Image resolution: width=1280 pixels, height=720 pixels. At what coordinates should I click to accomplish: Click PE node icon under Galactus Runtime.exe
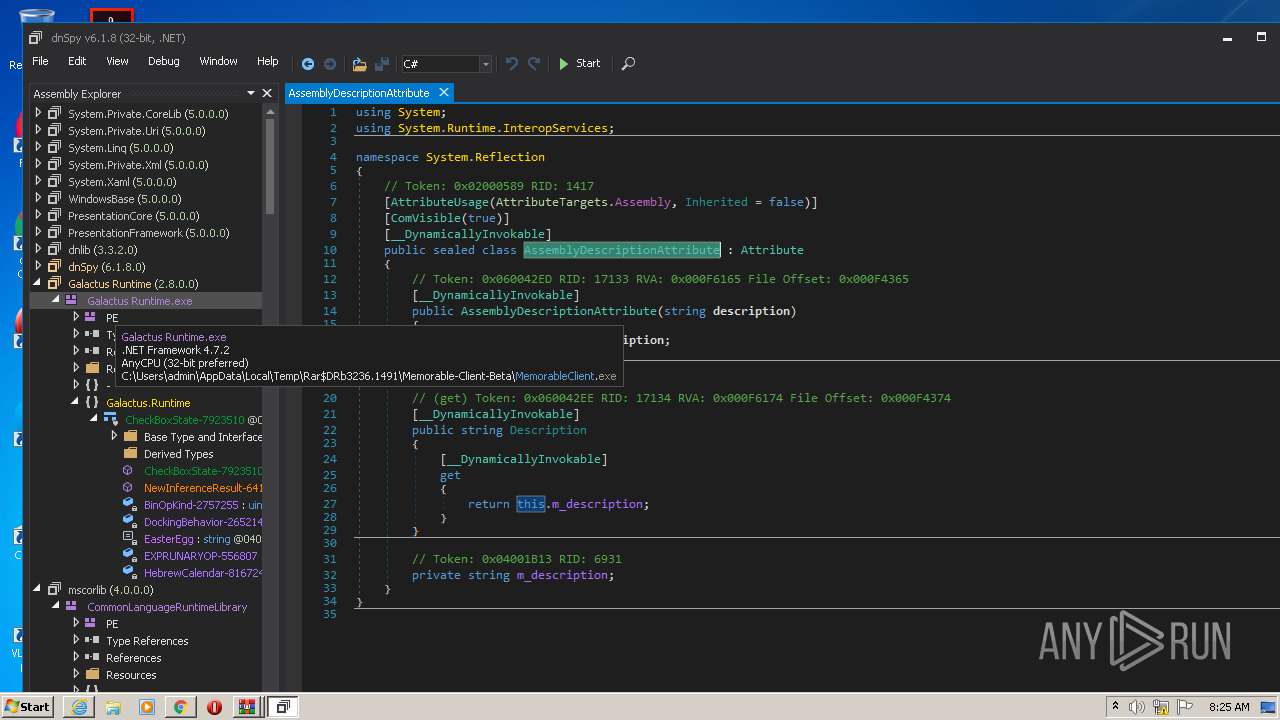[92, 318]
